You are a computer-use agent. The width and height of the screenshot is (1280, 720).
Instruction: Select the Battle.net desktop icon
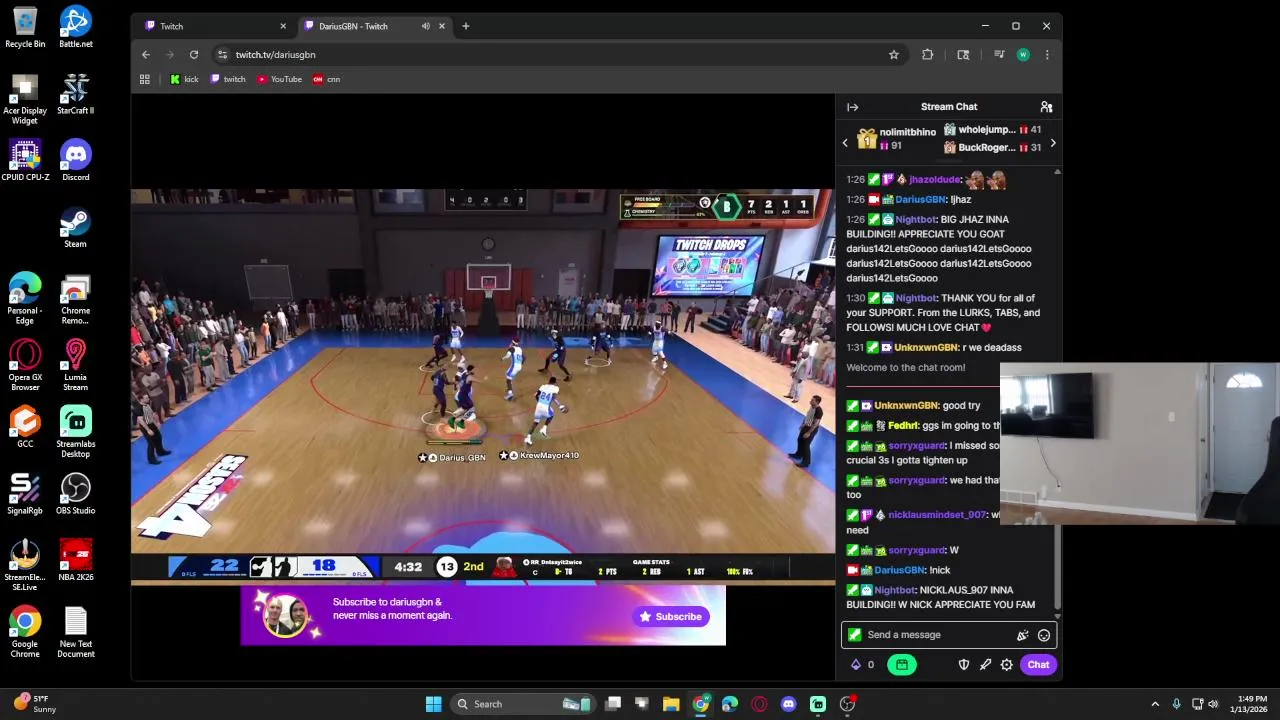tap(75, 27)
